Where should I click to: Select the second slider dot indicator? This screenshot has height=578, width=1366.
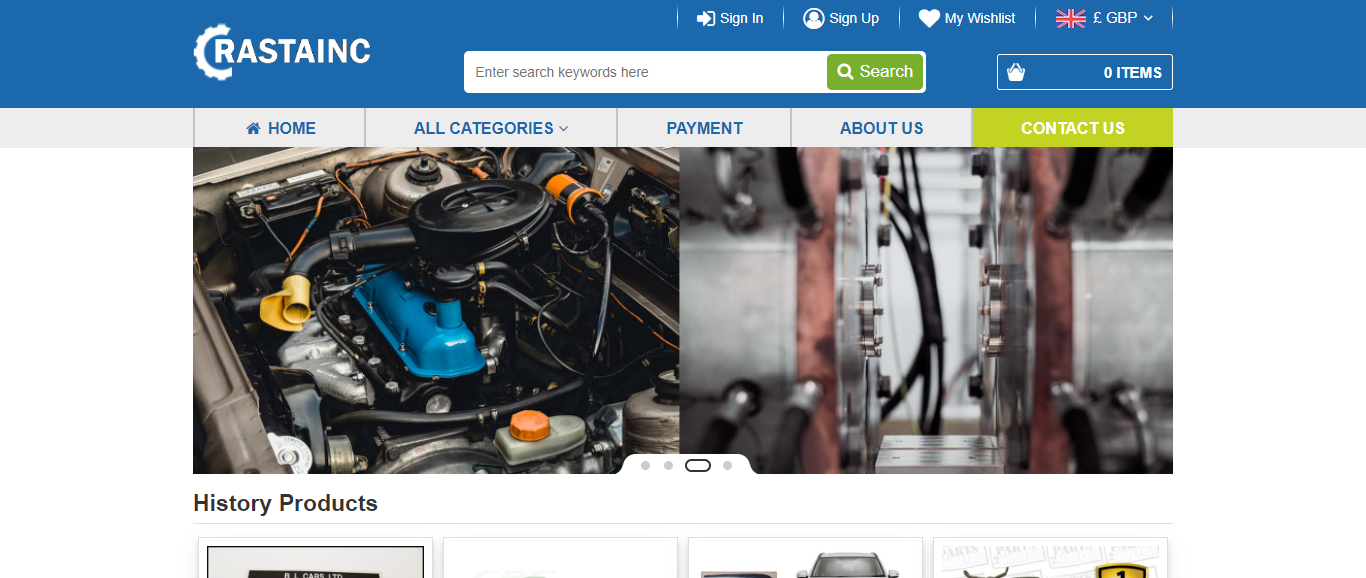[x=668, y=465]
